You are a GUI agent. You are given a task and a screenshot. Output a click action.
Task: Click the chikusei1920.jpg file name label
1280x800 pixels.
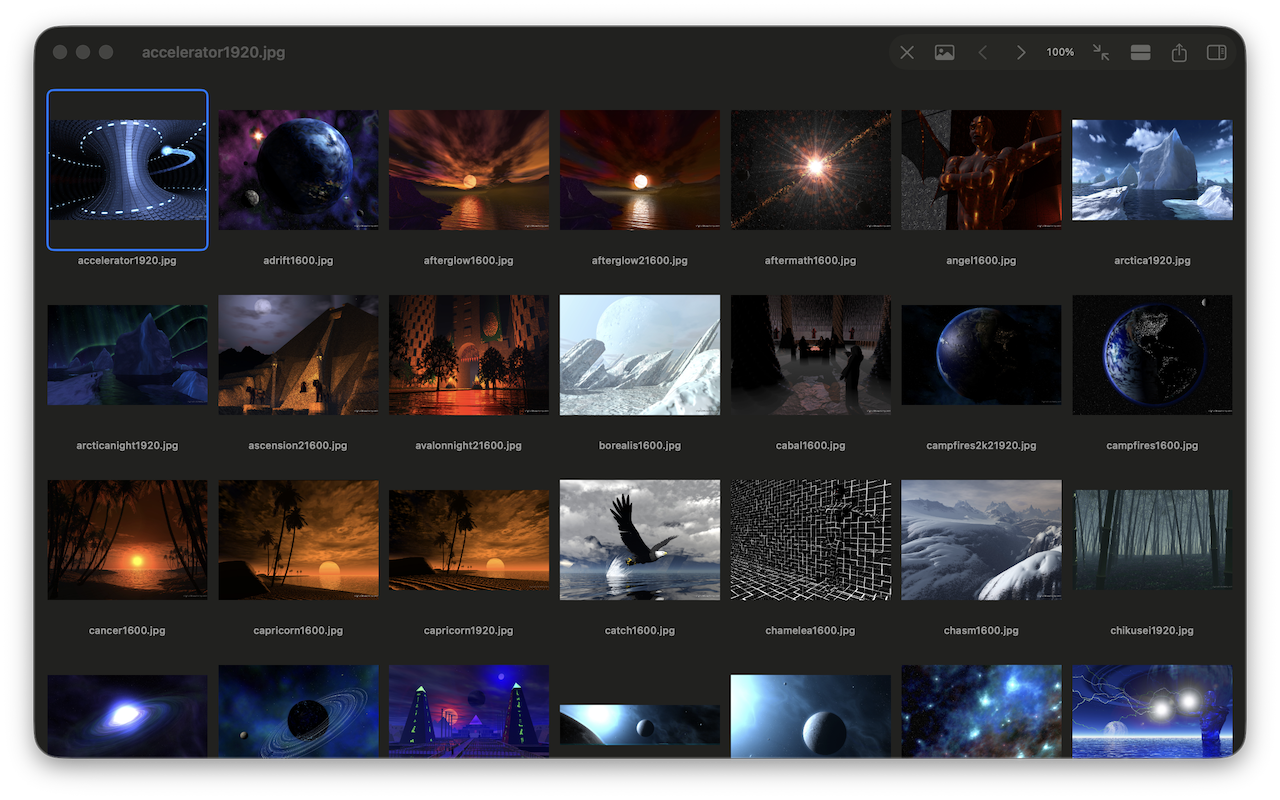tap(1152, 630)
